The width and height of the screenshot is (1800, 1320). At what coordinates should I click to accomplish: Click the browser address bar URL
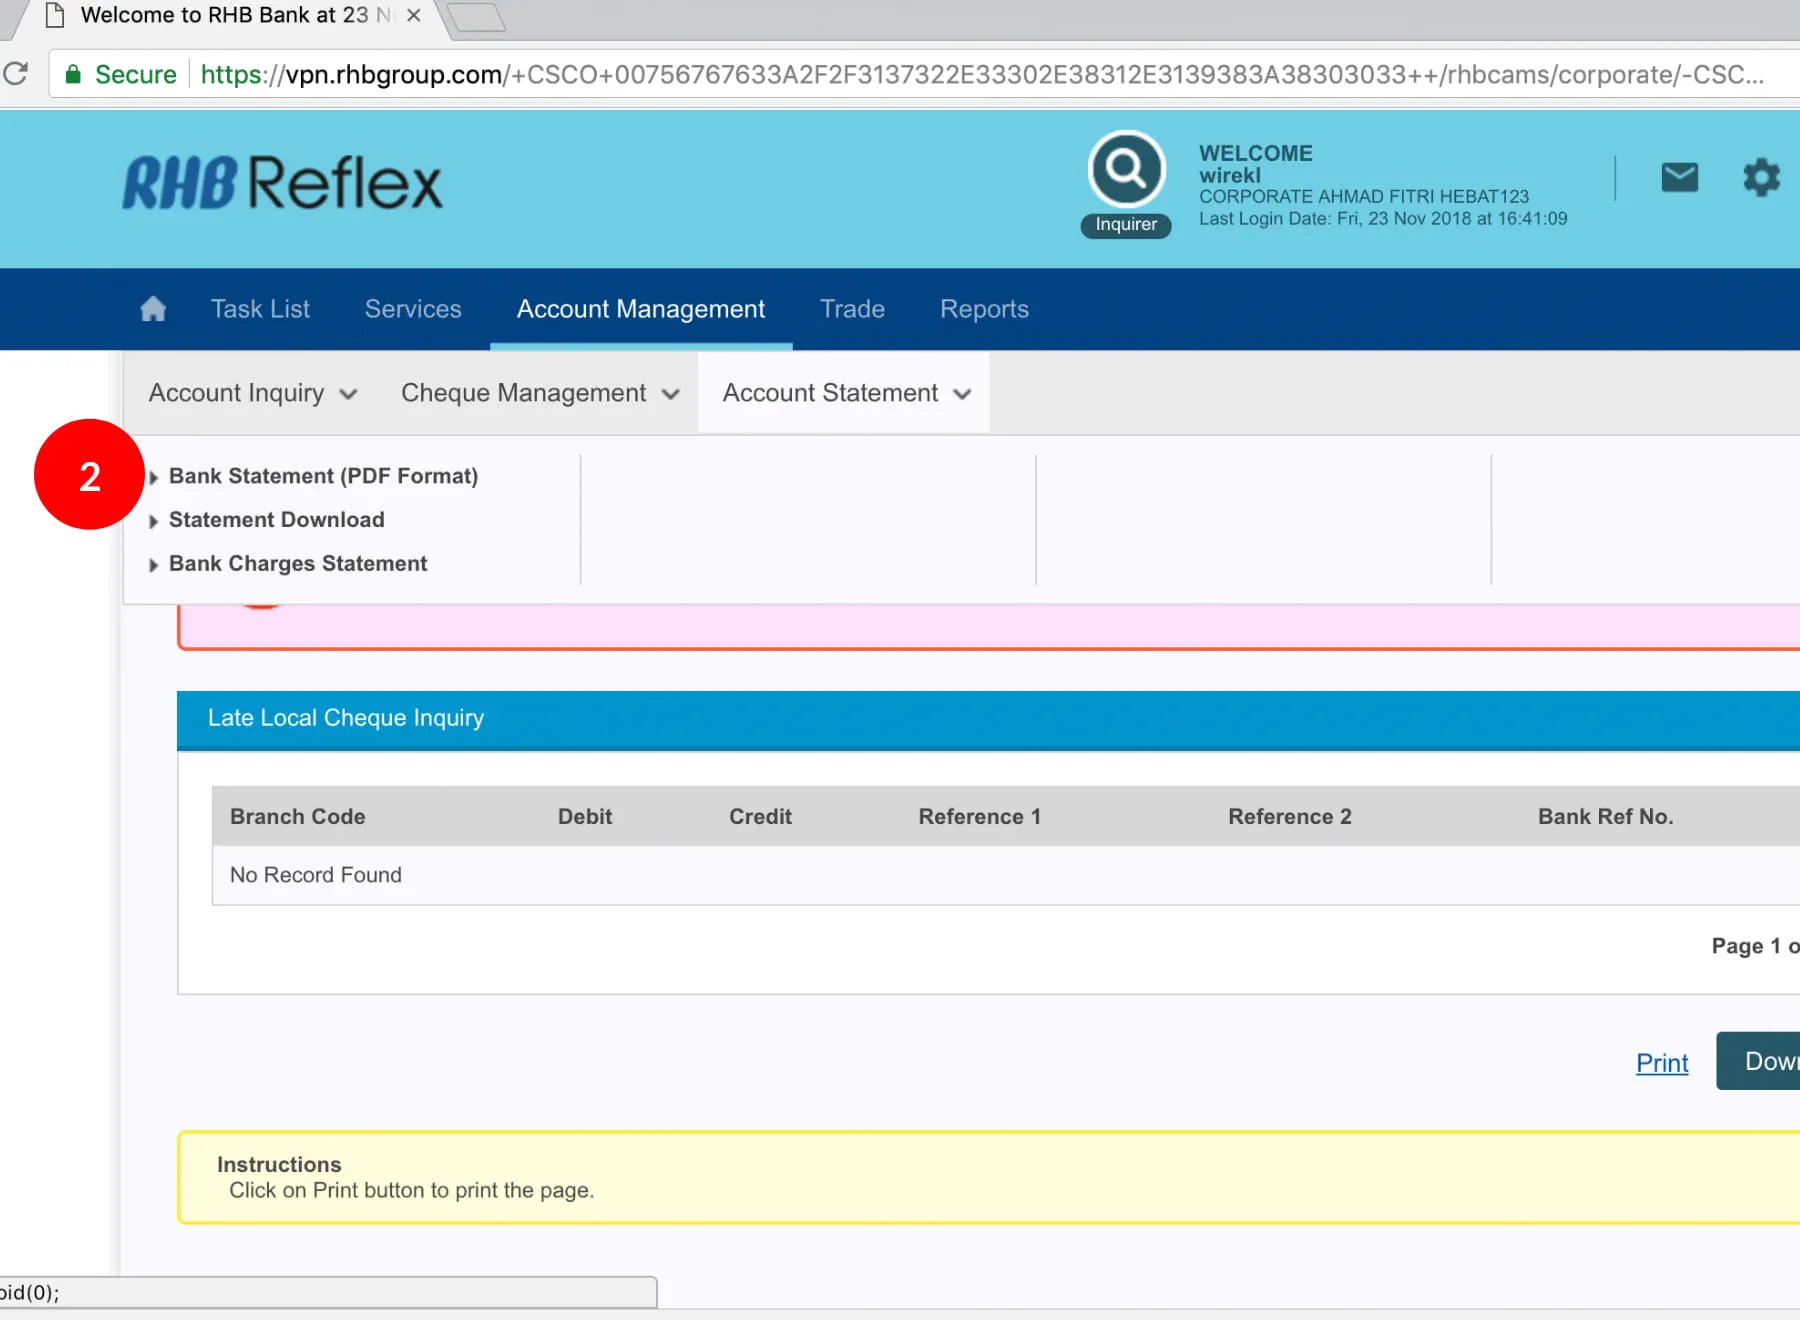pos(980,75)
